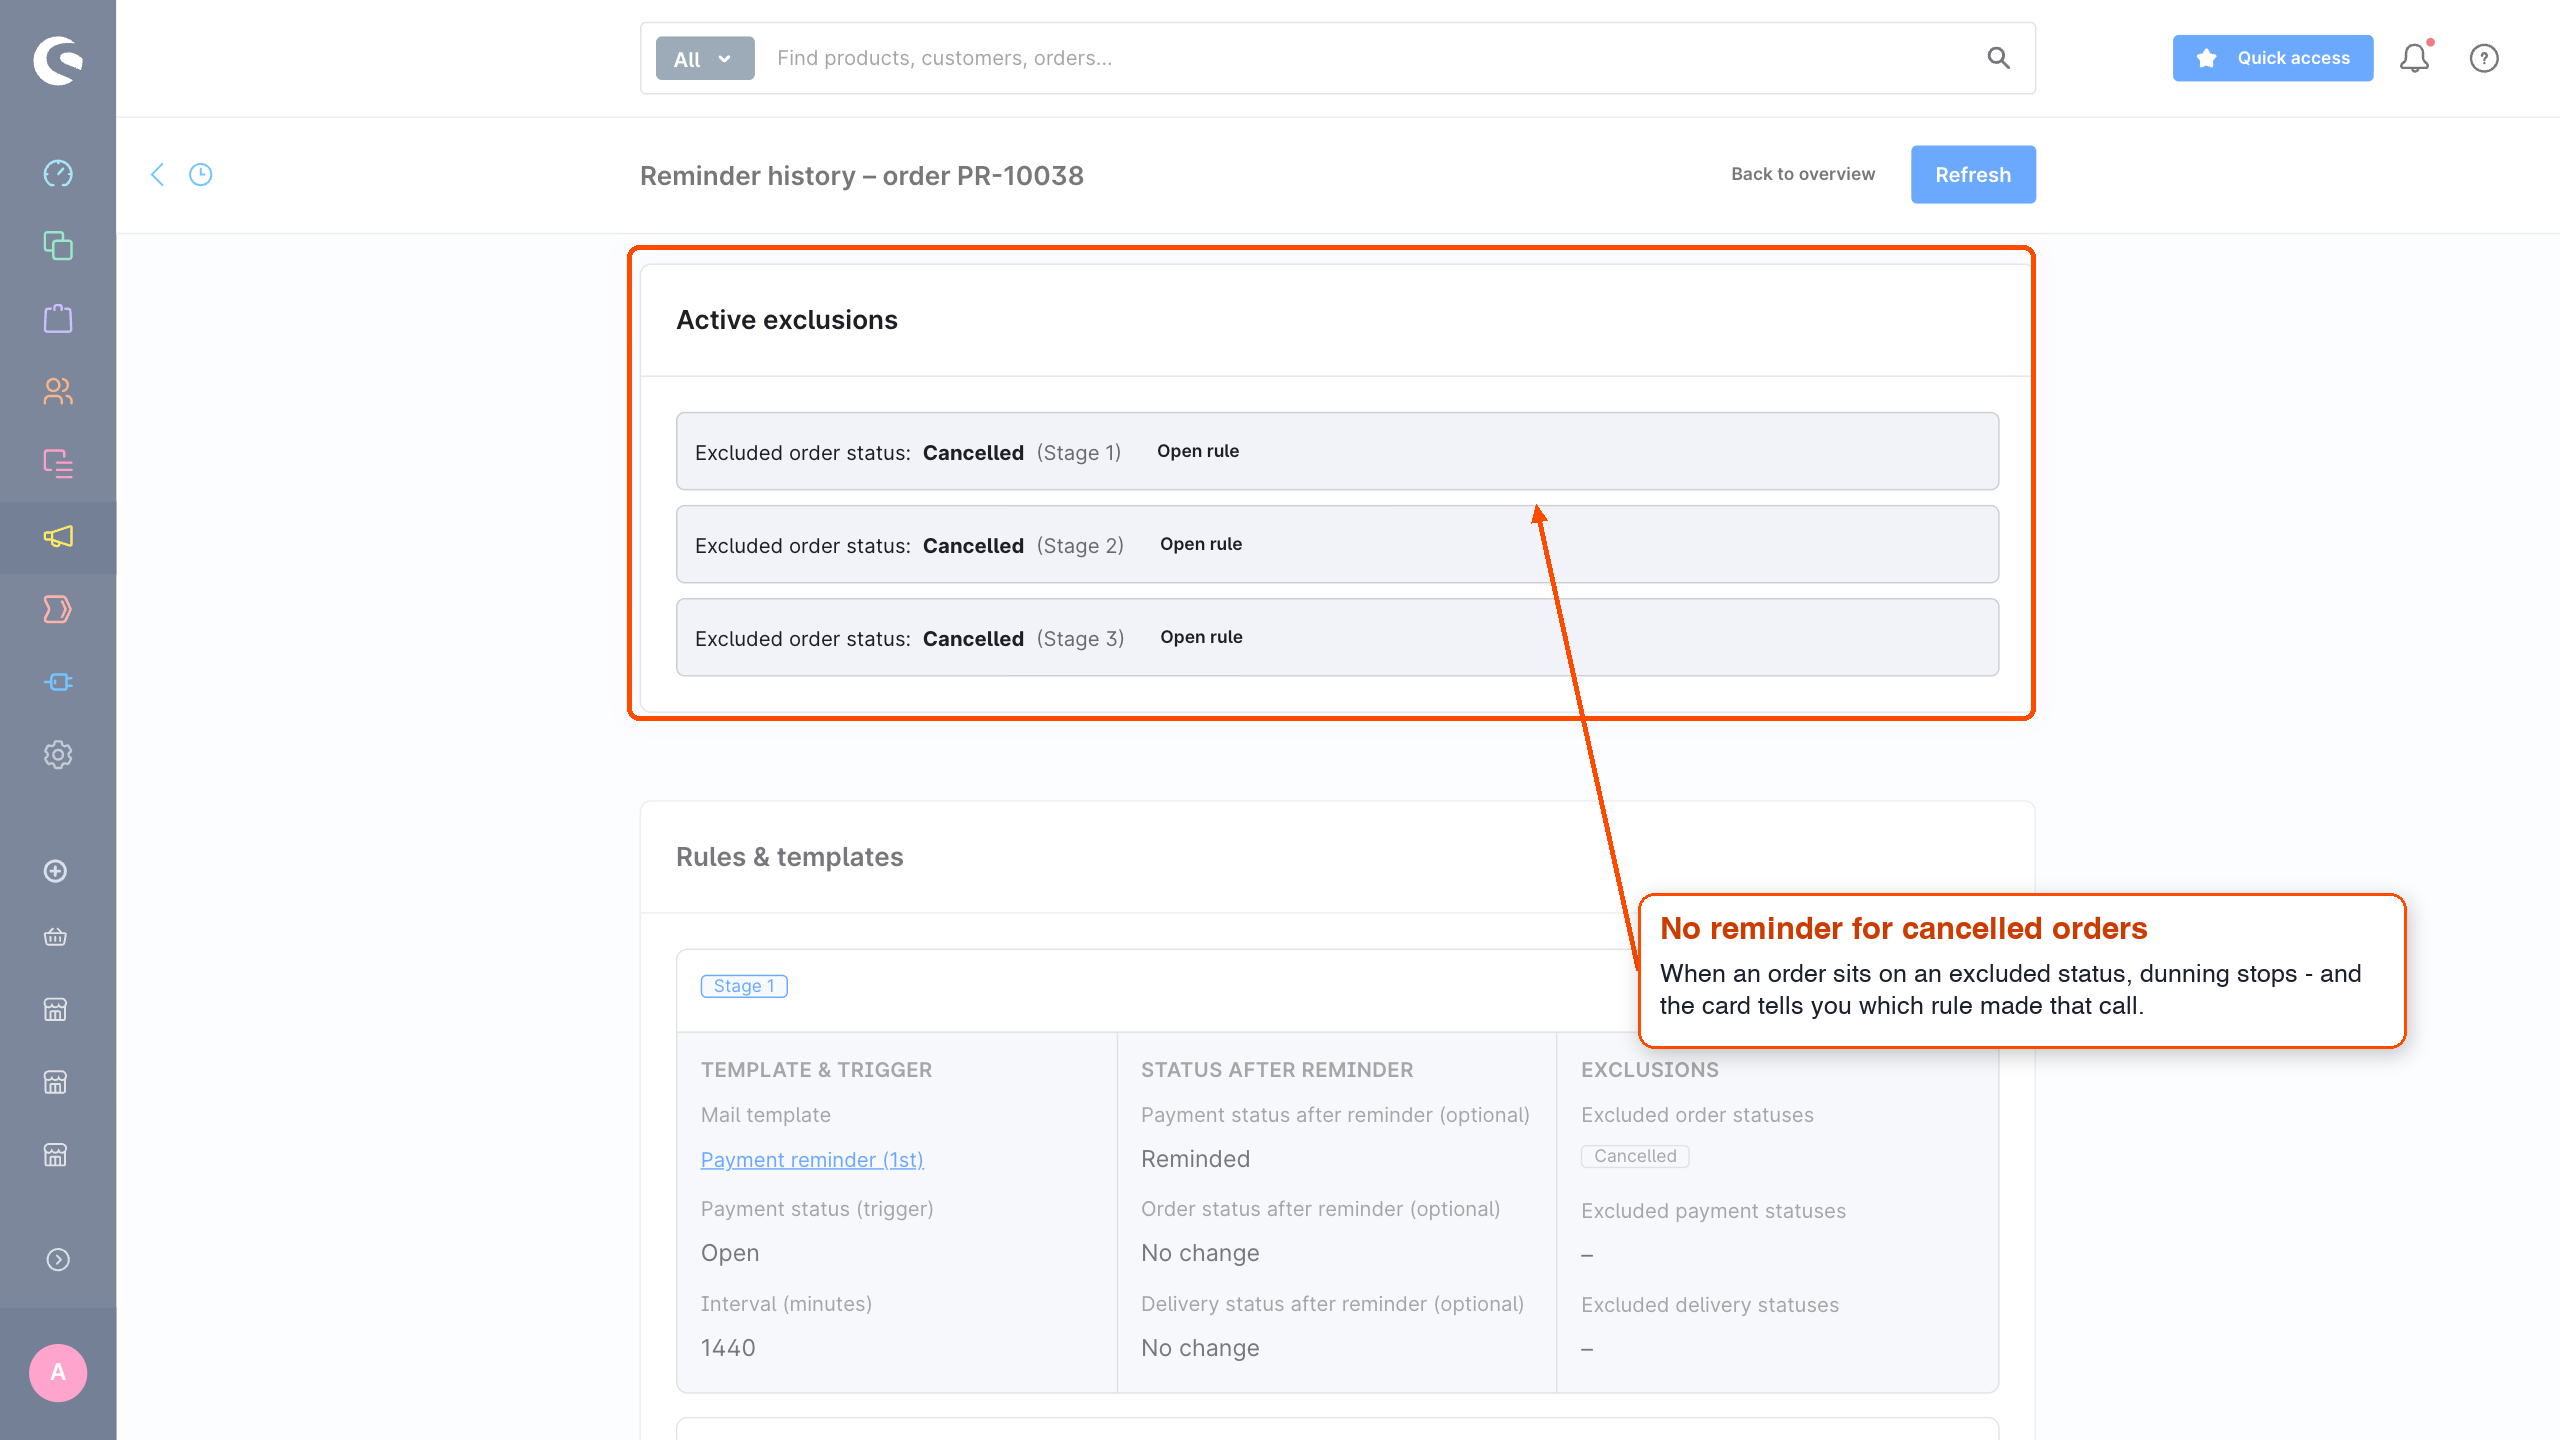The width and height of the screenshot is (2560, 1440).
Task: Expand the All search filter dropdown
Action: (705, 58)
